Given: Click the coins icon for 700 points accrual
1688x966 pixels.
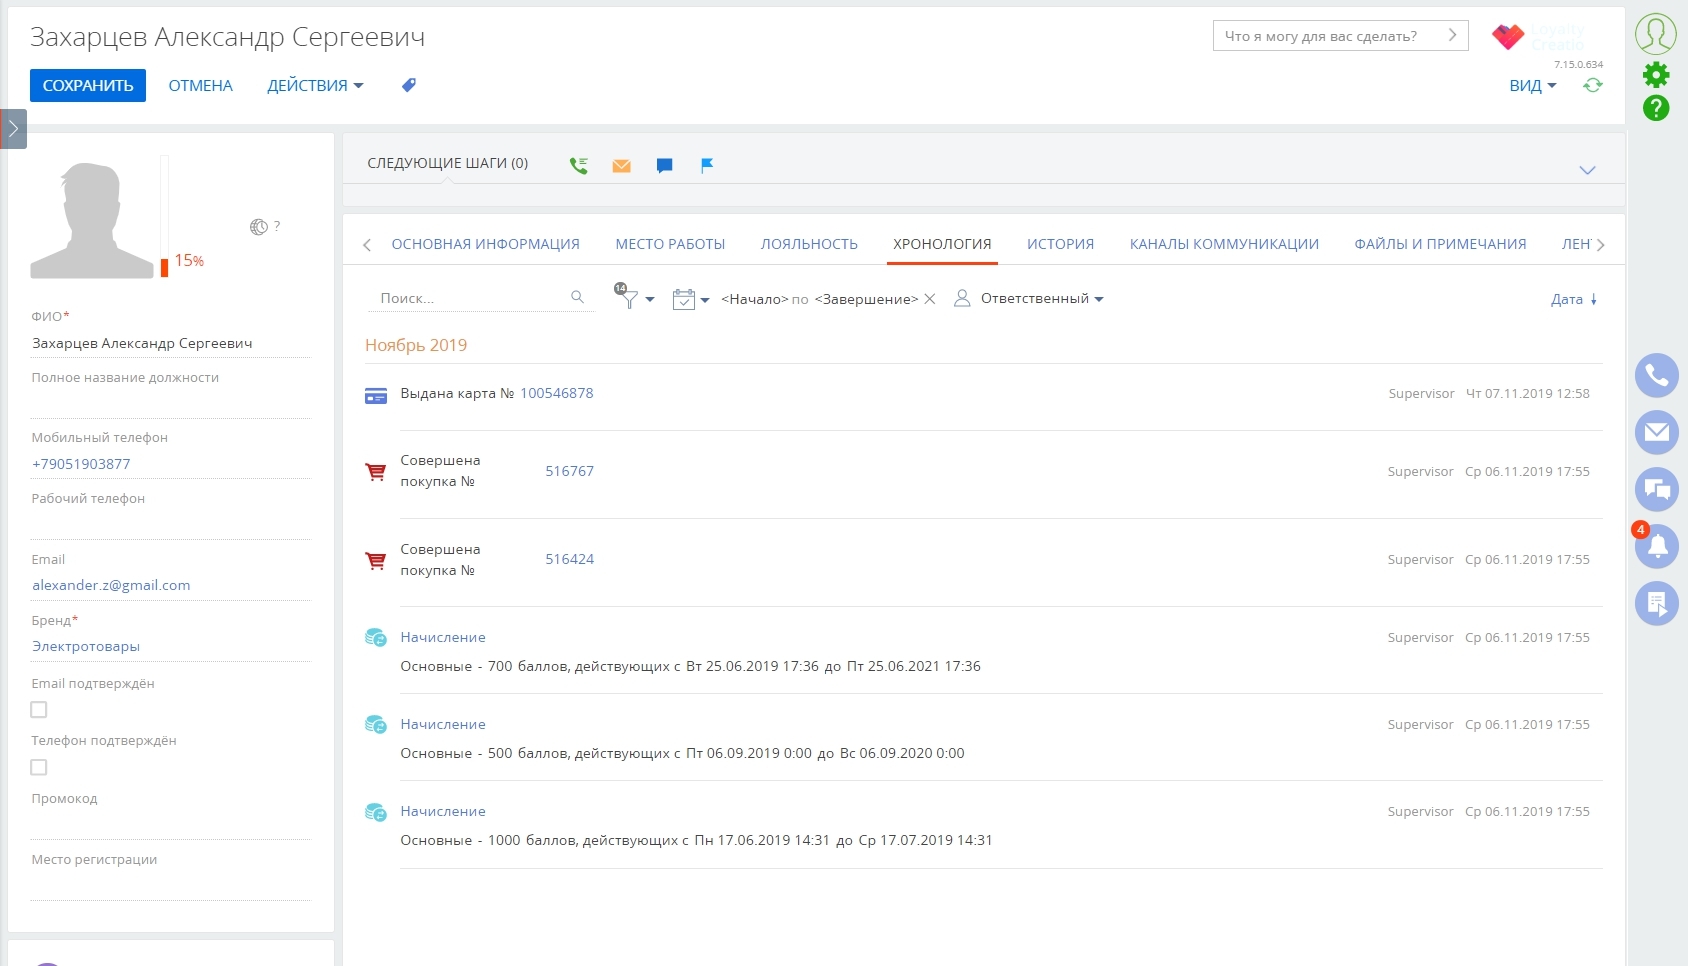Looking at the screenshot, I should pyautogui.click(x=376, y=637).
